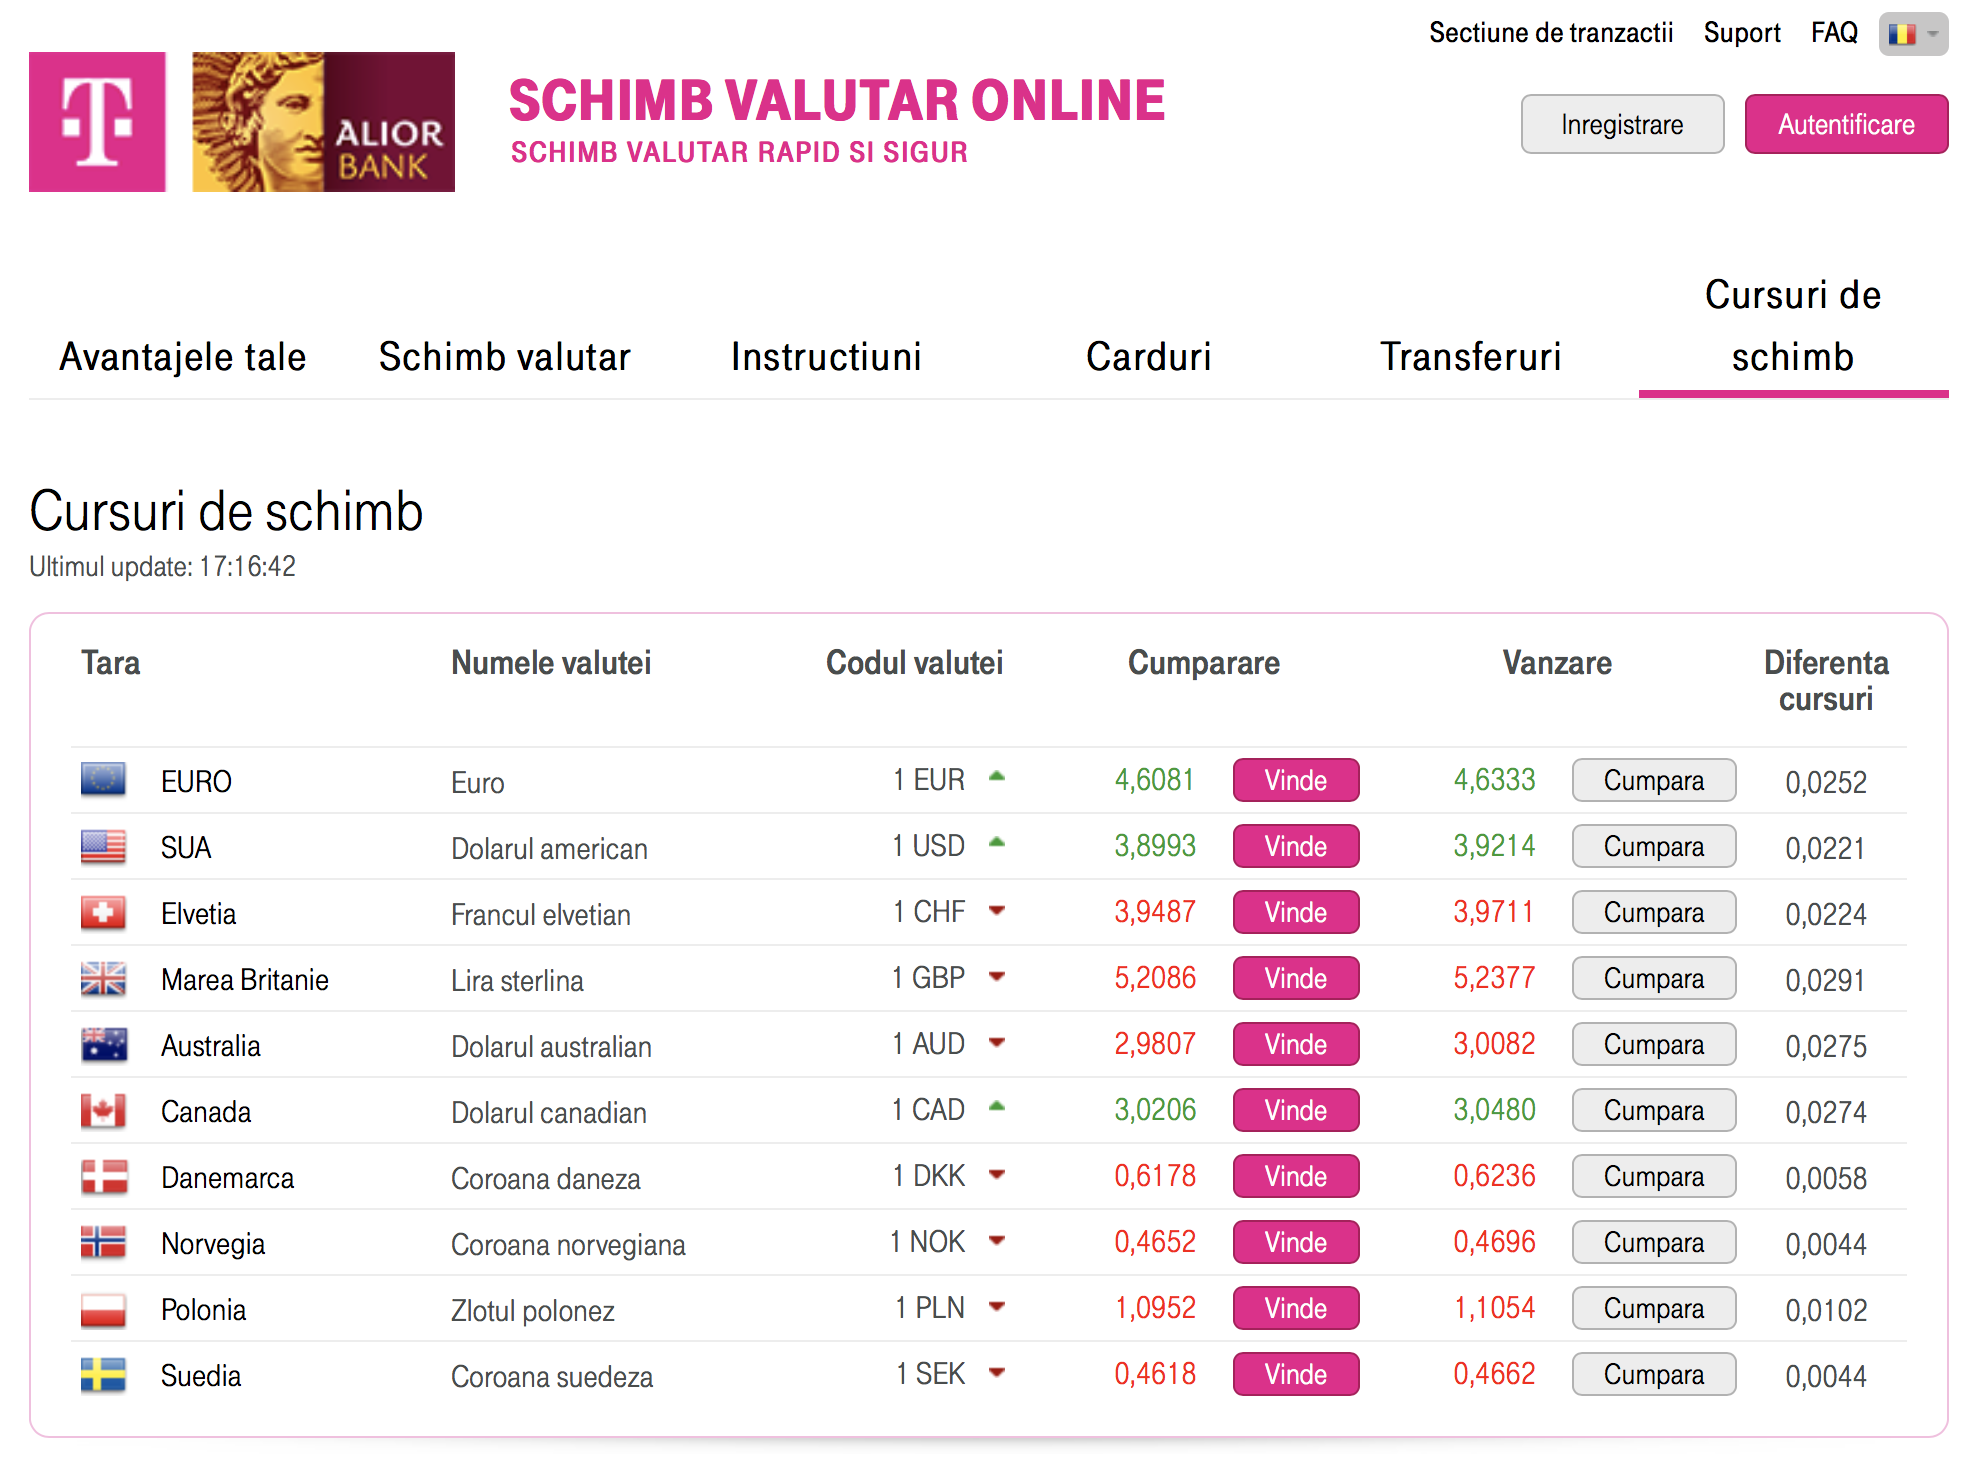Click the Switzerland flag icon

coord(103,912)
